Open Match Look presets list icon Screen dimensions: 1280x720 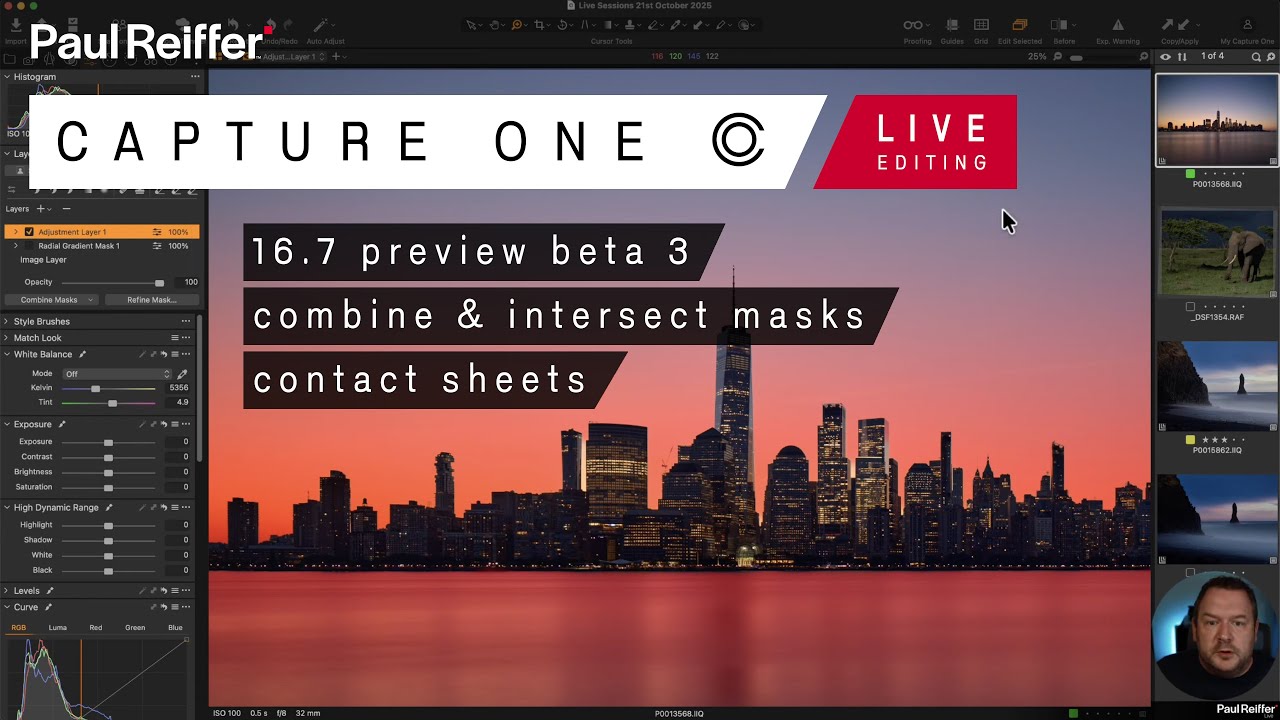[x=175, y=338]
